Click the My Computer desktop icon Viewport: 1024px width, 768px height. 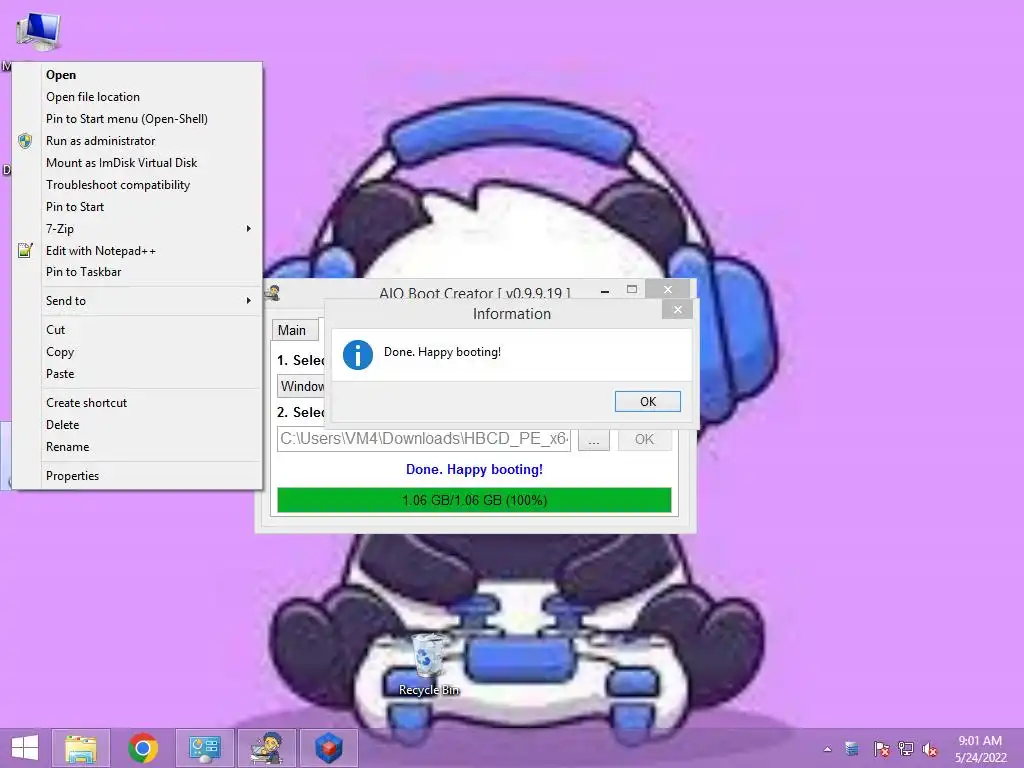click(38, 31)
